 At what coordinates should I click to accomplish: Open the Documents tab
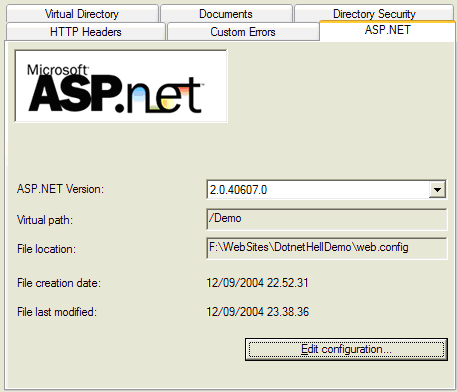tap(226, 14)
